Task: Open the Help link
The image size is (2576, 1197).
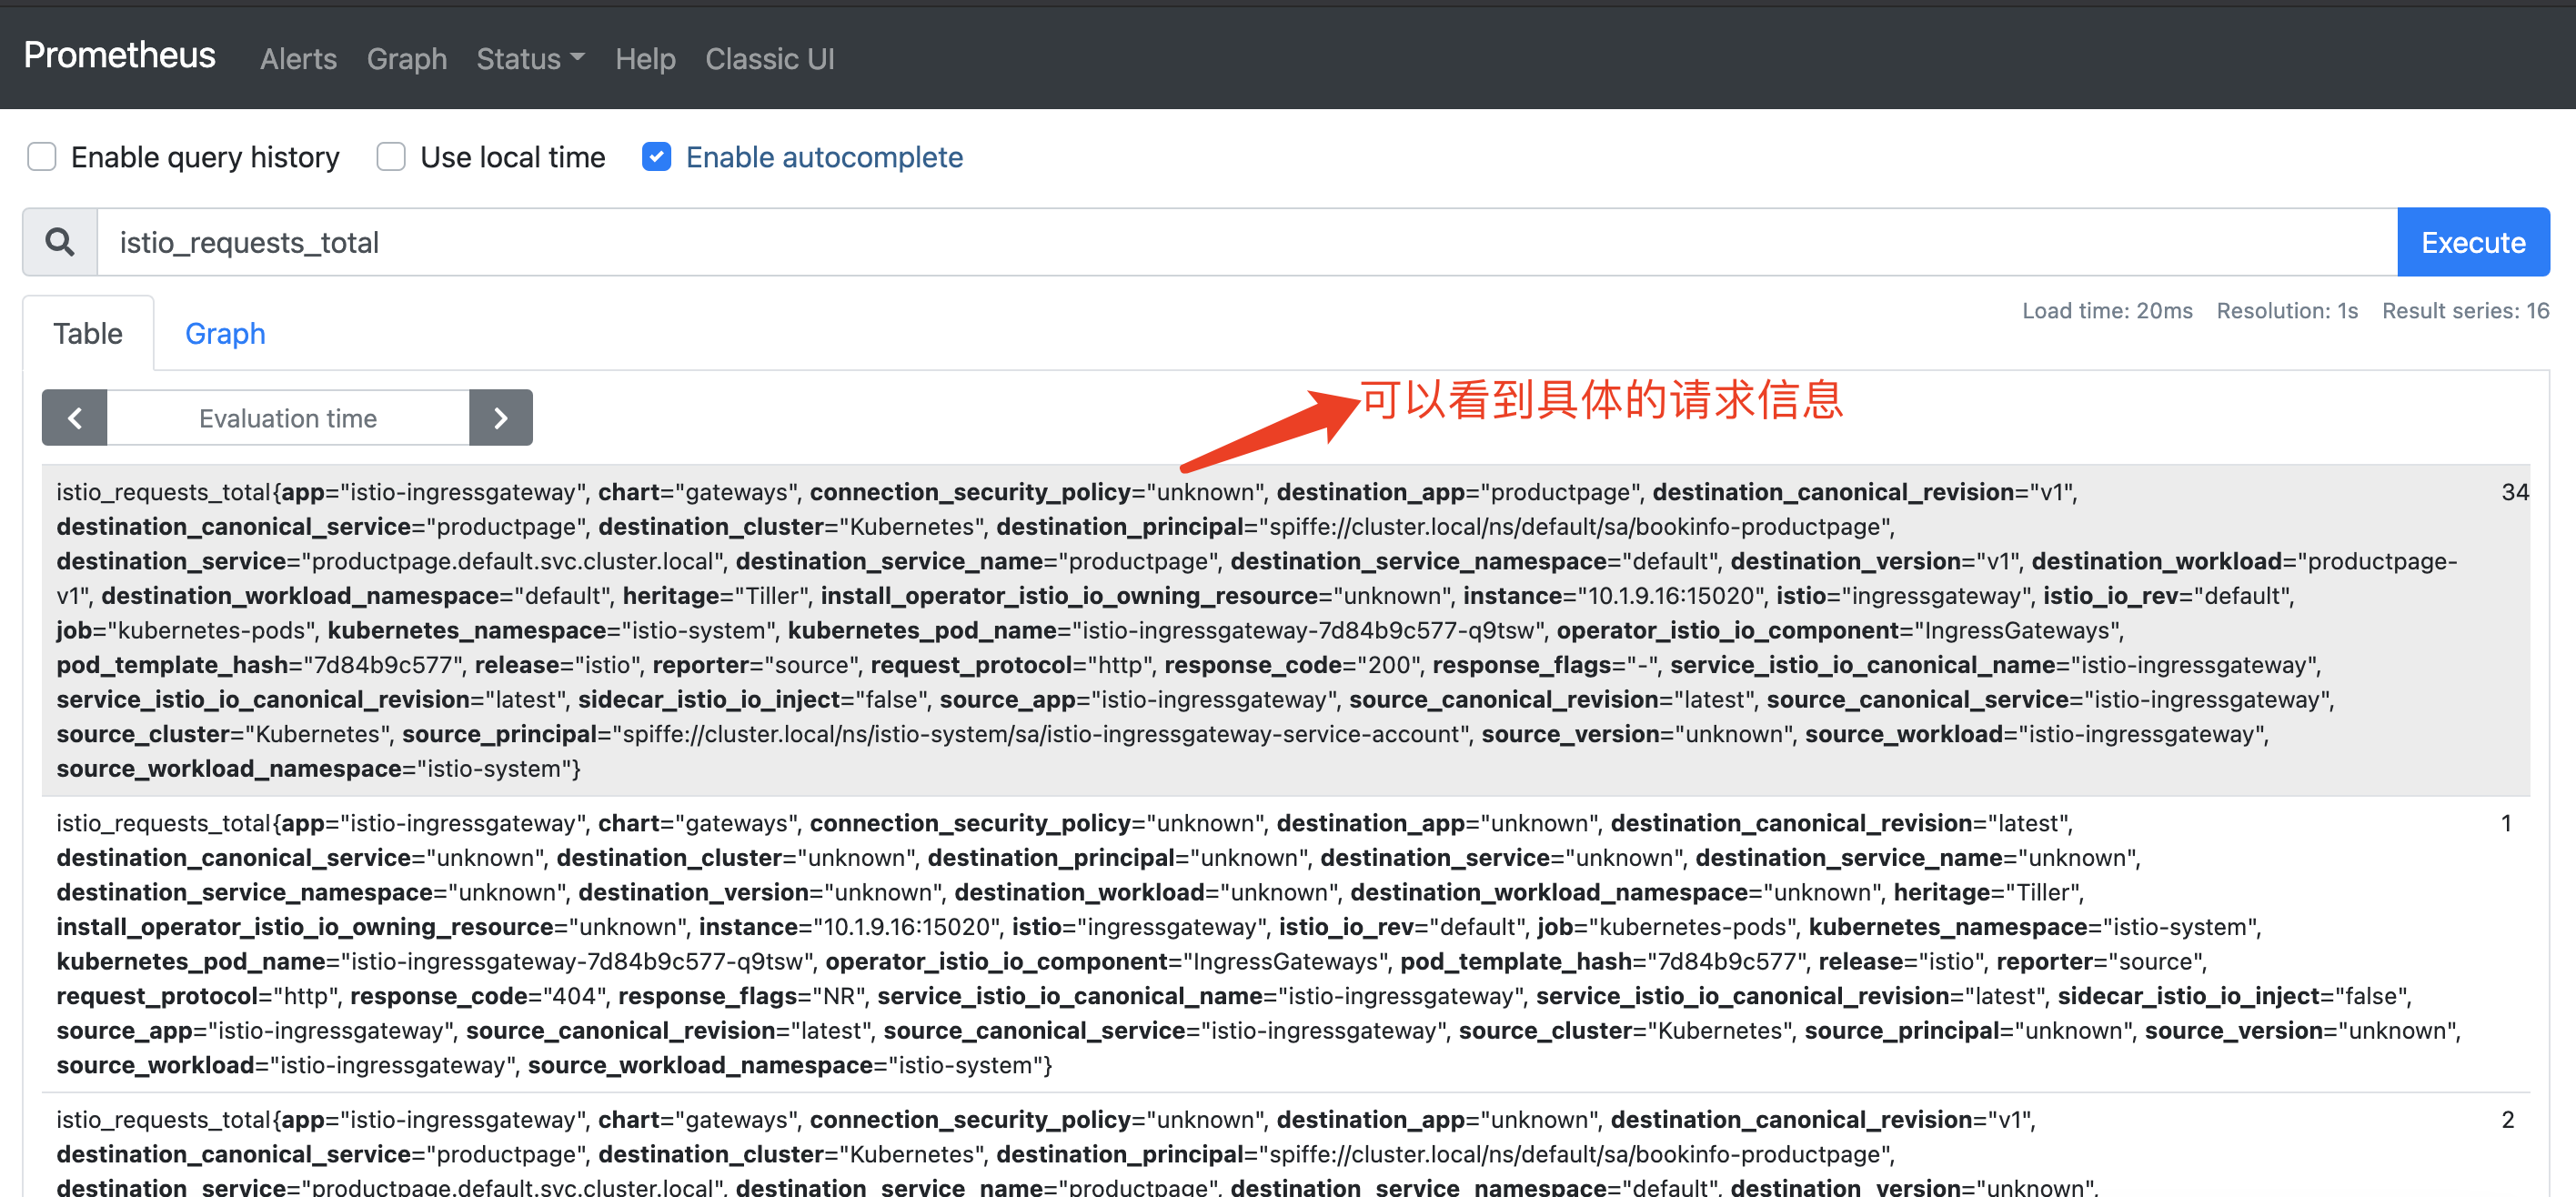Action: 645,59
